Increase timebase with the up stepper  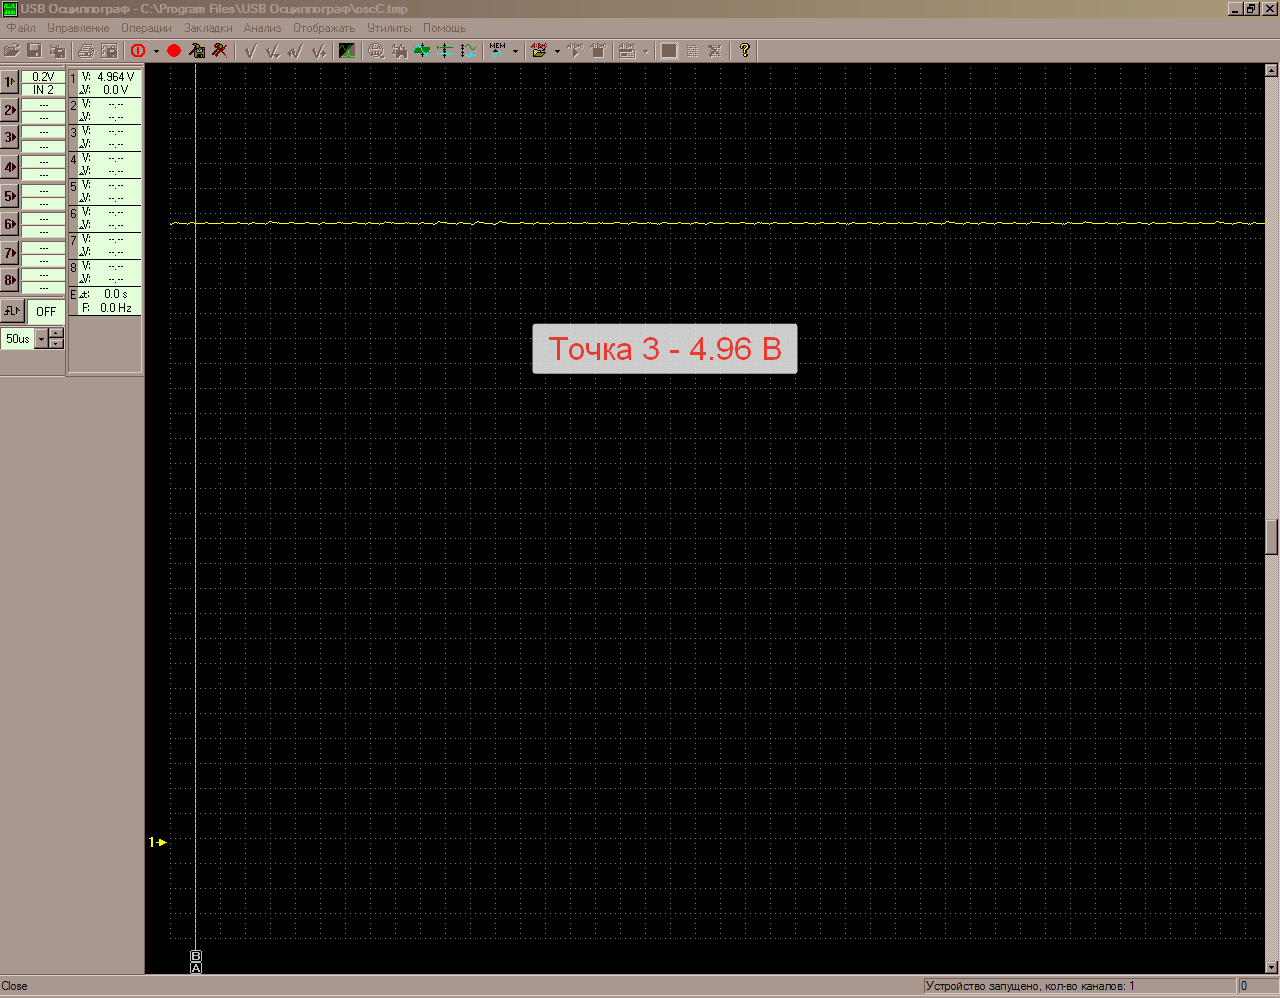(x=56, y=334)
